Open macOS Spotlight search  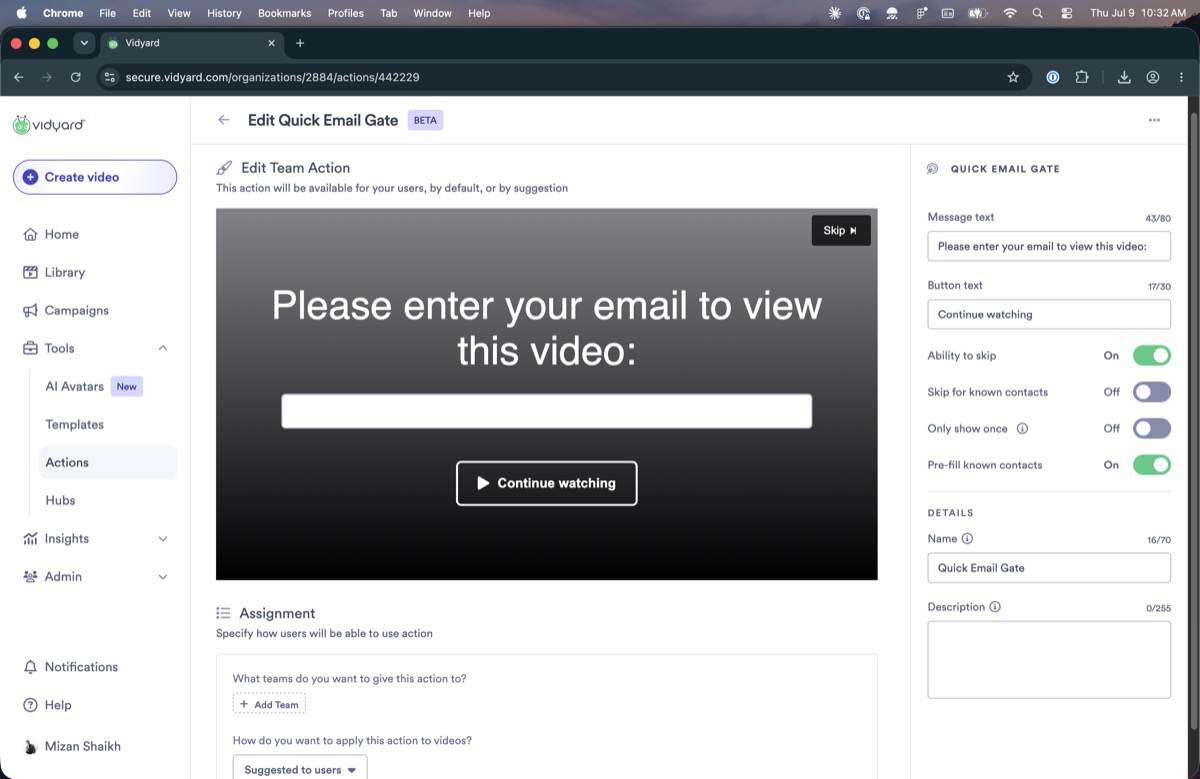[1038, 13]
